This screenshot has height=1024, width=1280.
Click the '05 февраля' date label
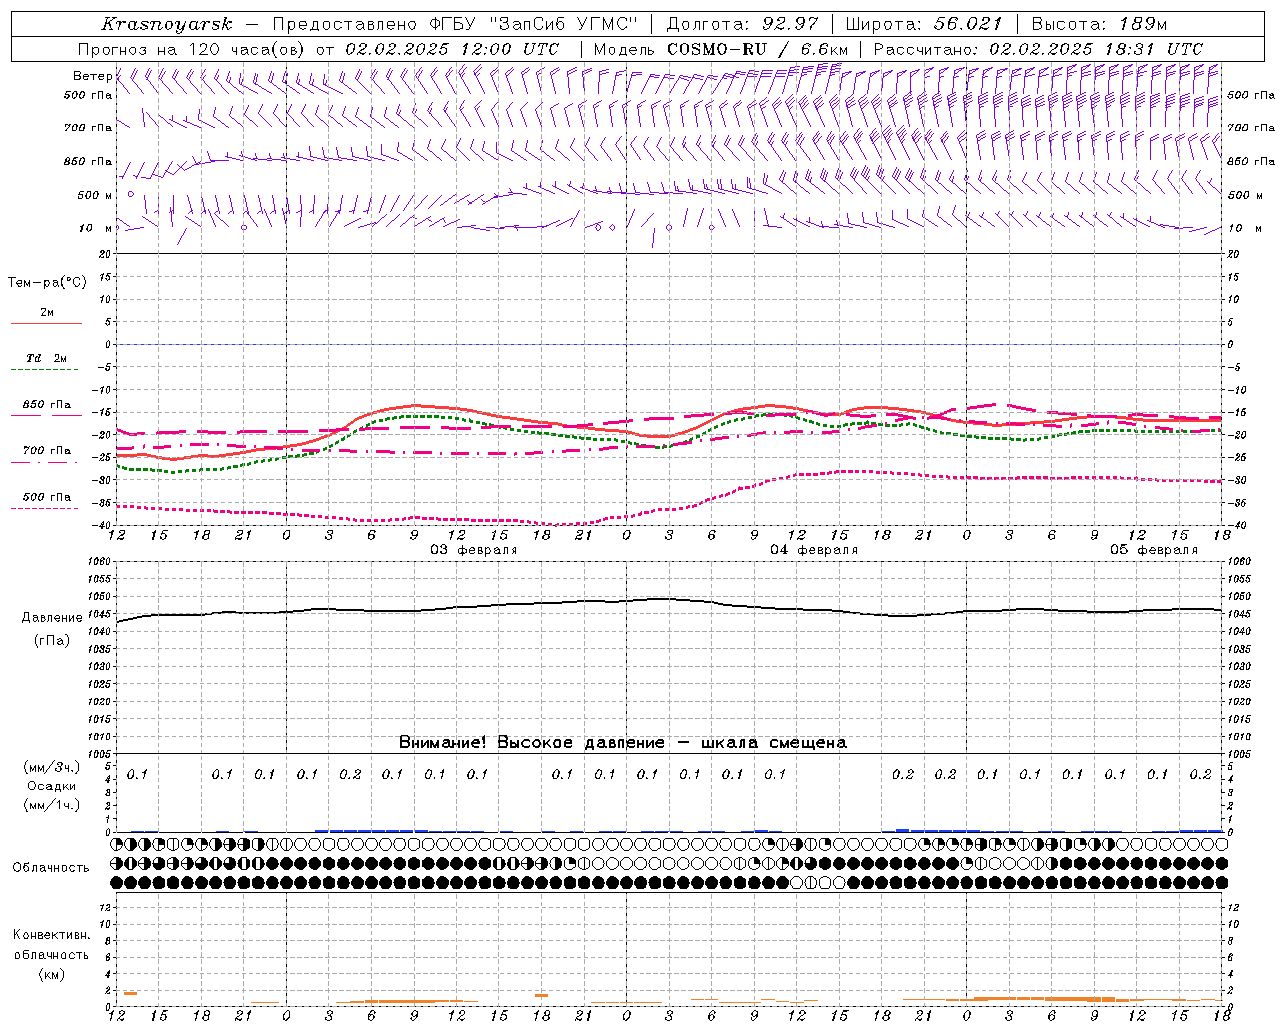(1154, 550)
